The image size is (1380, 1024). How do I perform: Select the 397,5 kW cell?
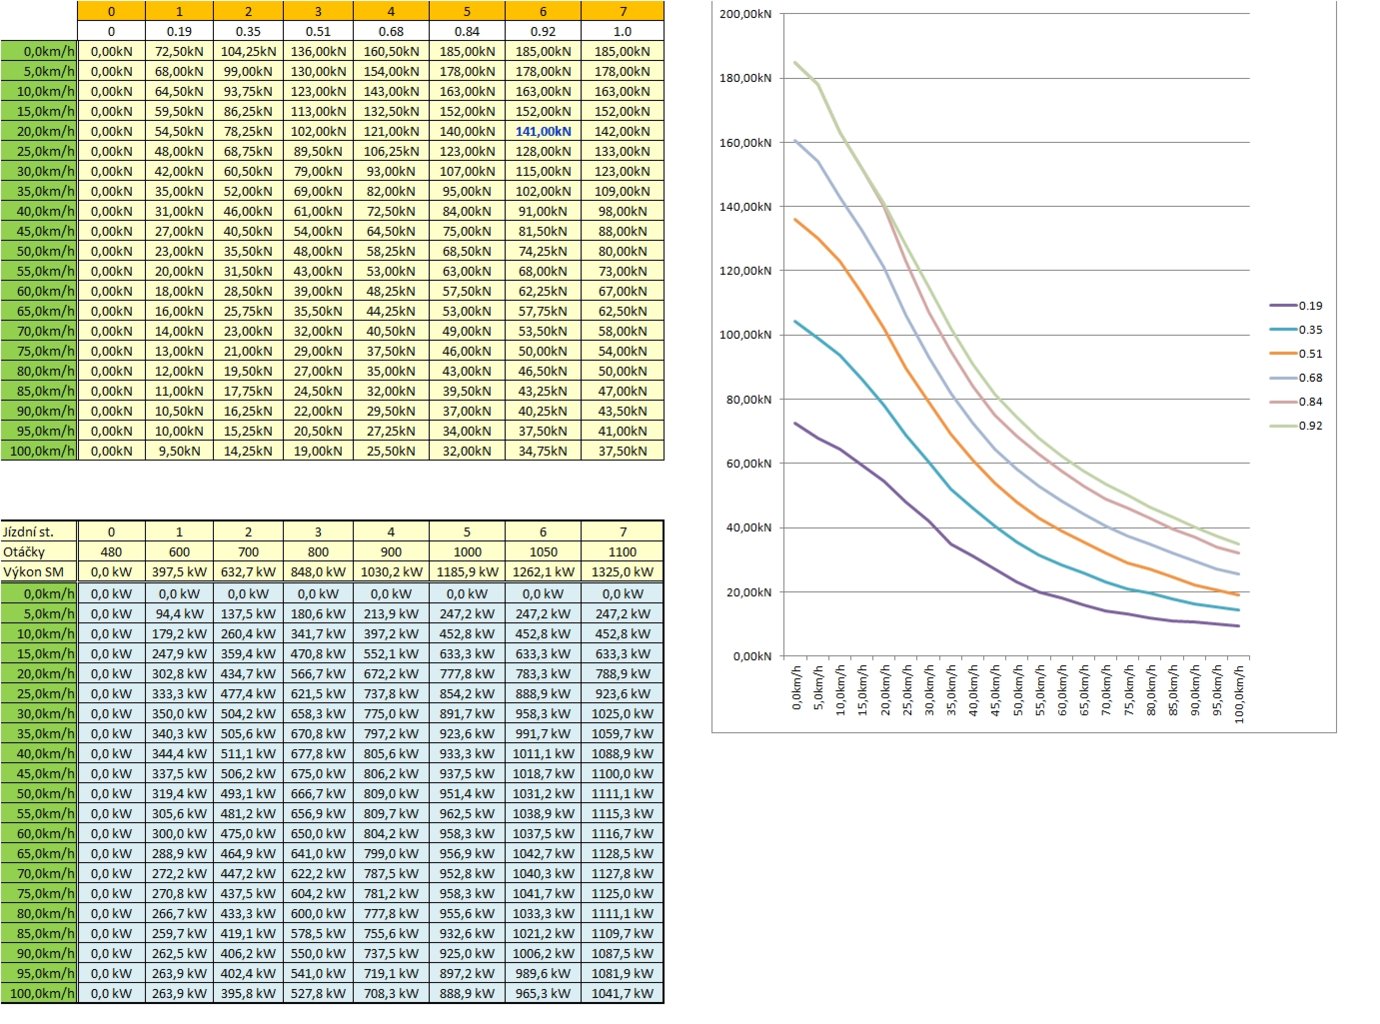coord(179,572)
